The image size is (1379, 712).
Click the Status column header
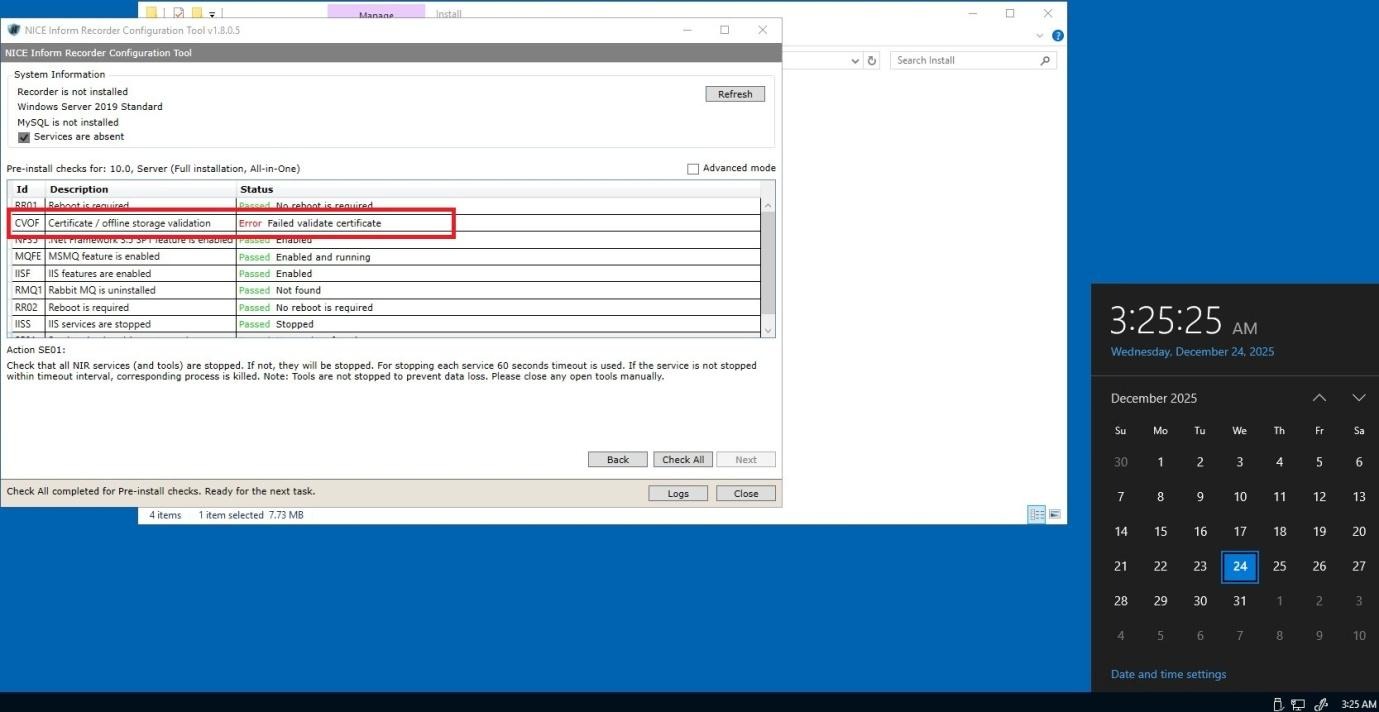click(498, 189)
